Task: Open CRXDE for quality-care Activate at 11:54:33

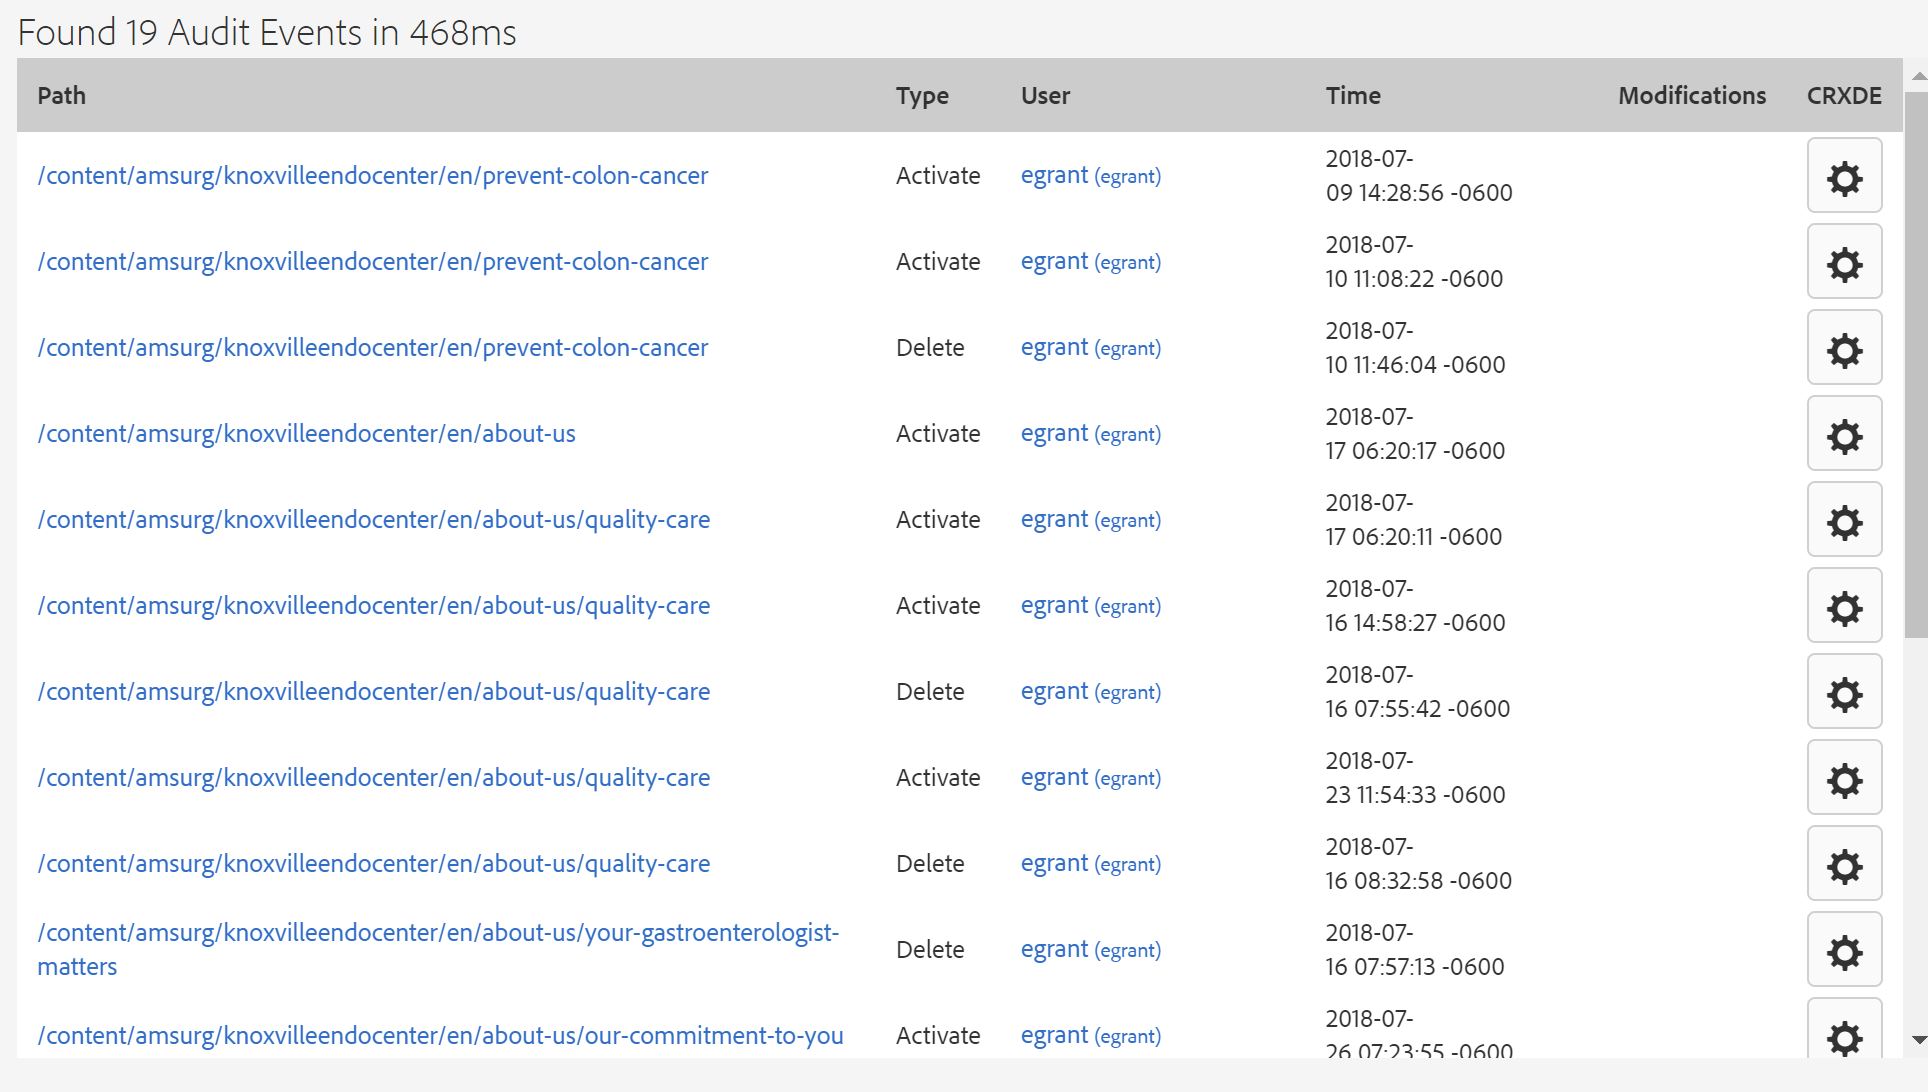Action: tap(1845, 777)
